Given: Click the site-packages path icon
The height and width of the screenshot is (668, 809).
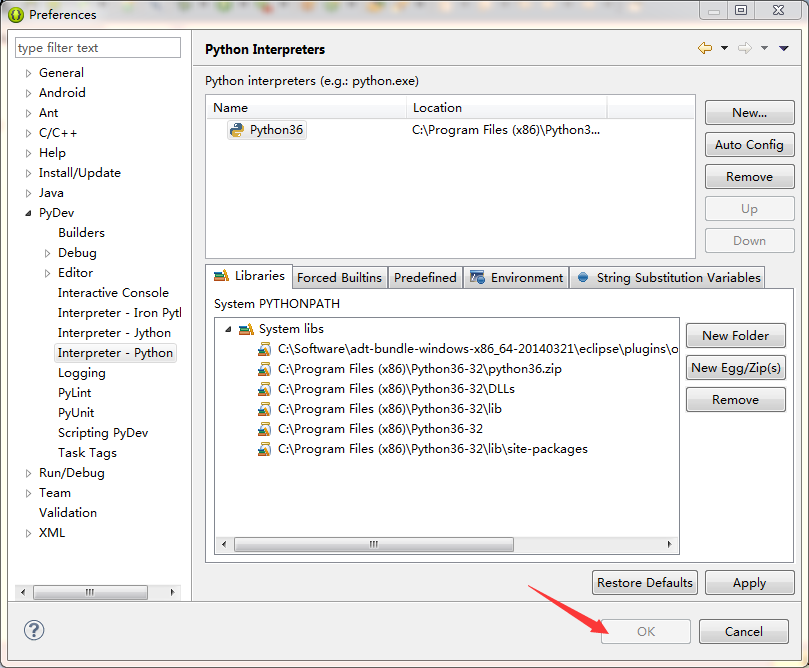Looking at the screenshot, I should (x=264, y=449).
